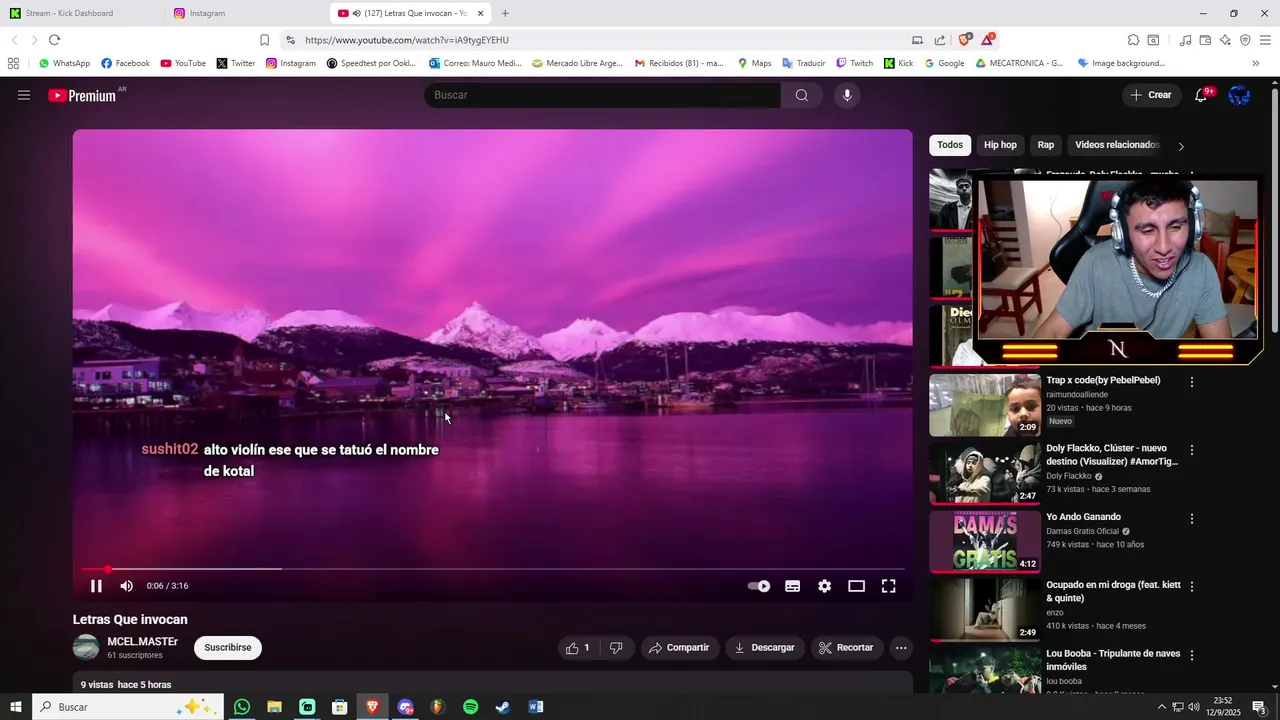Open the Twitch bookmark

pyautogui.click(x=854, y=63)
